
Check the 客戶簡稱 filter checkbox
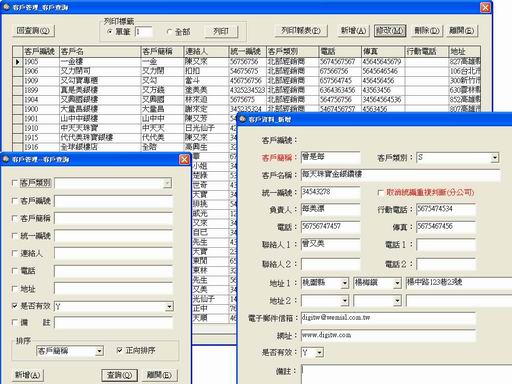coord(15,218)
